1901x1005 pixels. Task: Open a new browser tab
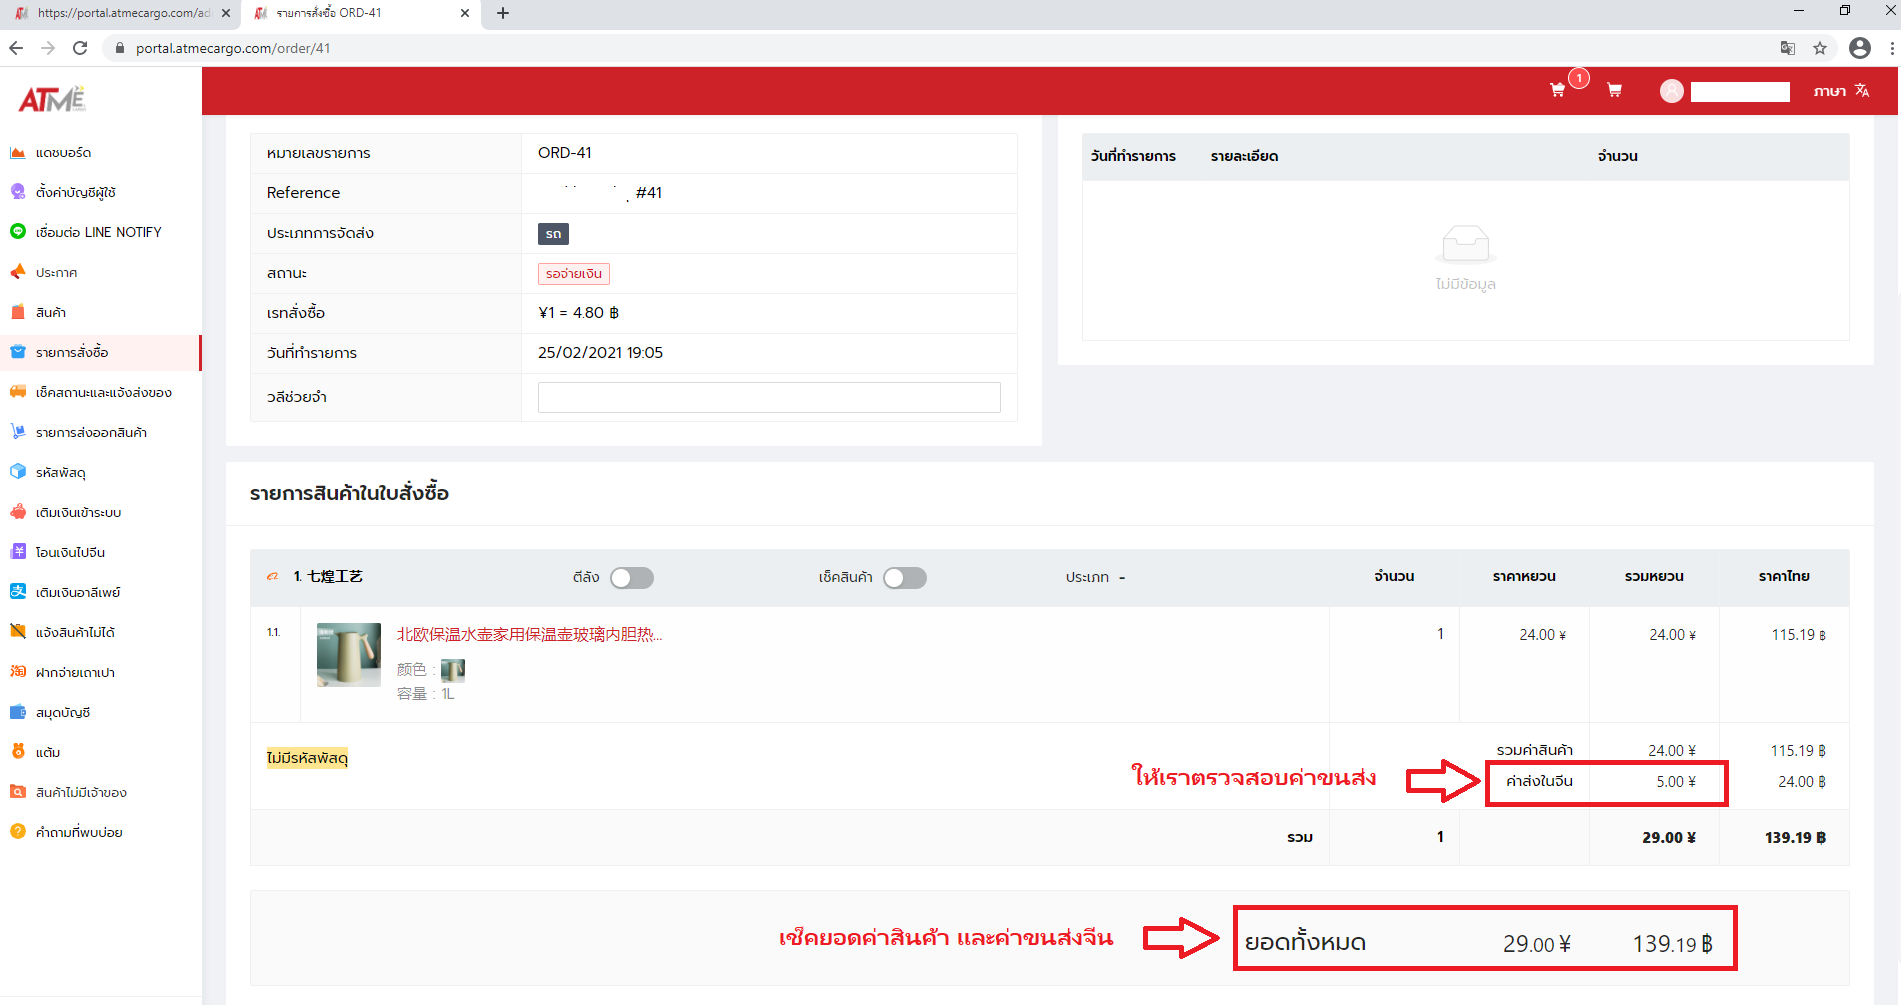(x=503, y=13)
